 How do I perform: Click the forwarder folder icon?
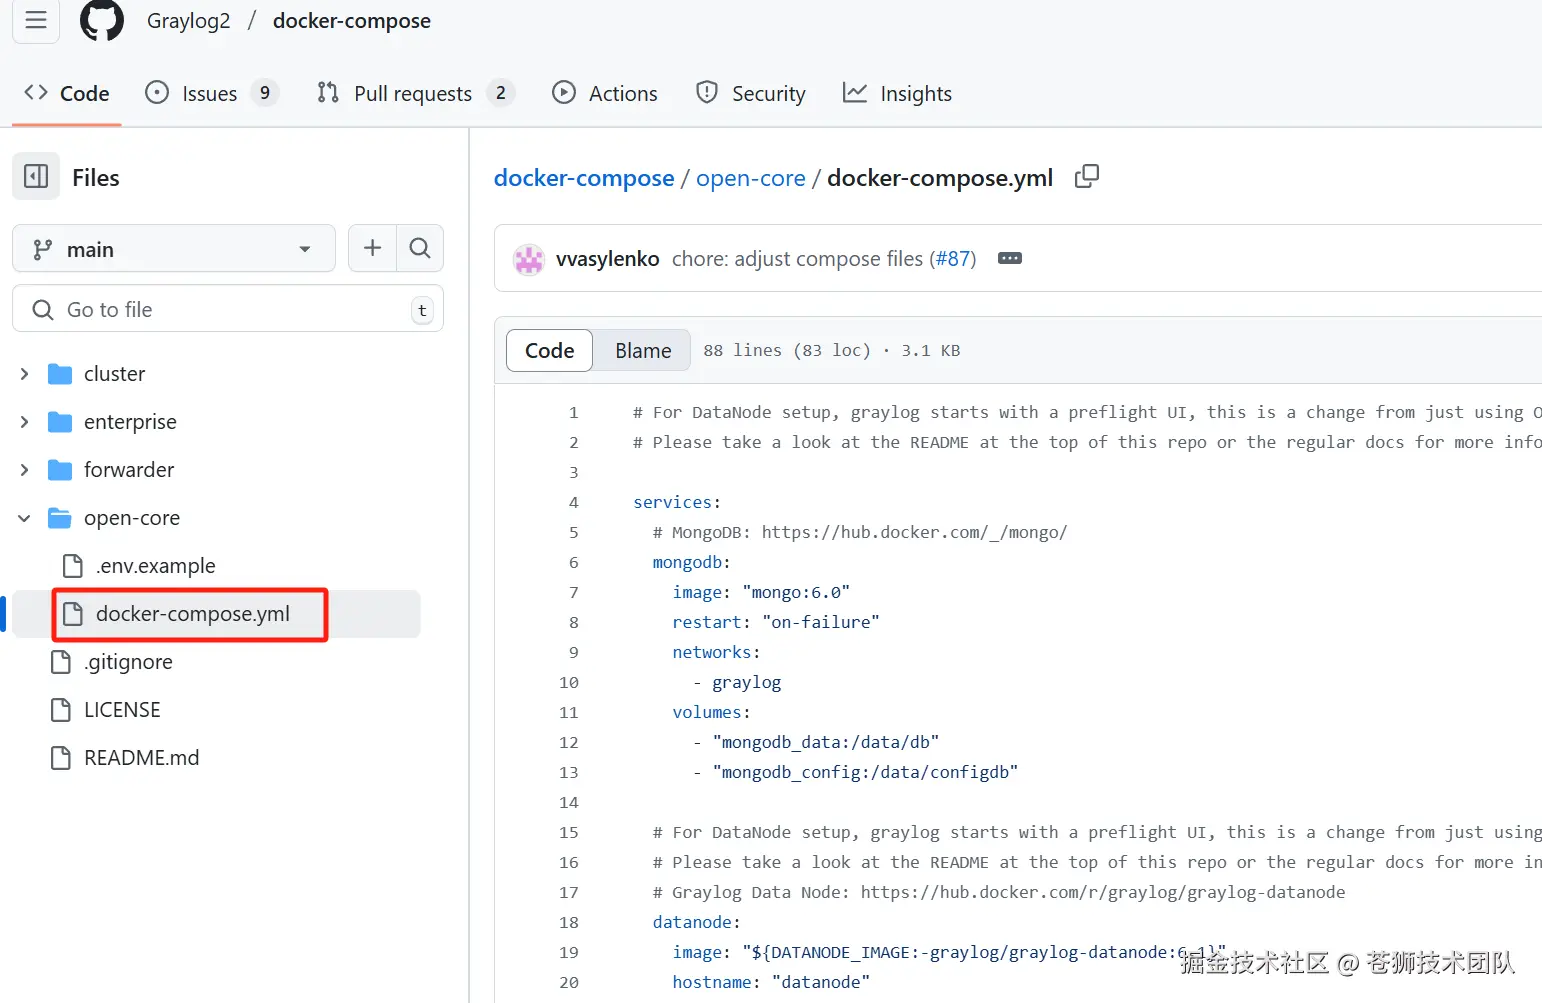click(60, 470)
